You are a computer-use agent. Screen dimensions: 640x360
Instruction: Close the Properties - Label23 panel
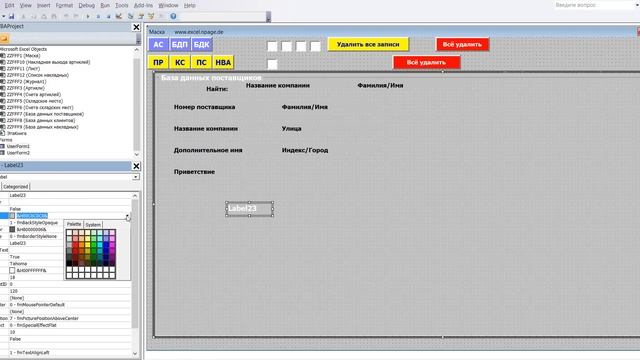136,166
